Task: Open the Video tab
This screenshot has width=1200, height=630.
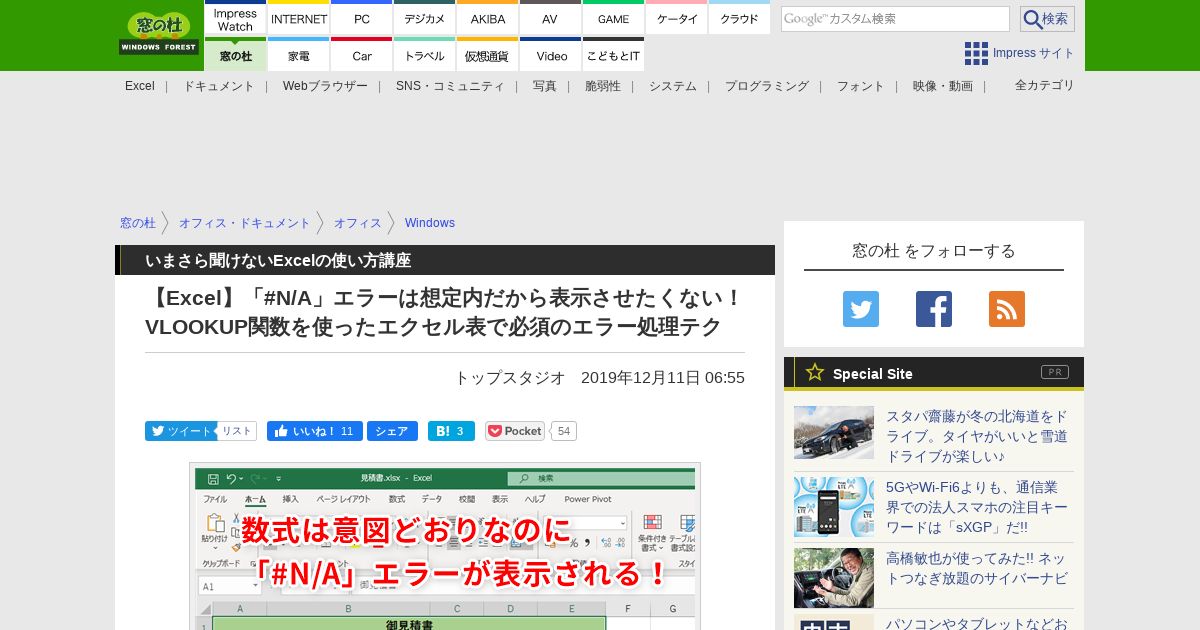Action: (x=551, y=55)
